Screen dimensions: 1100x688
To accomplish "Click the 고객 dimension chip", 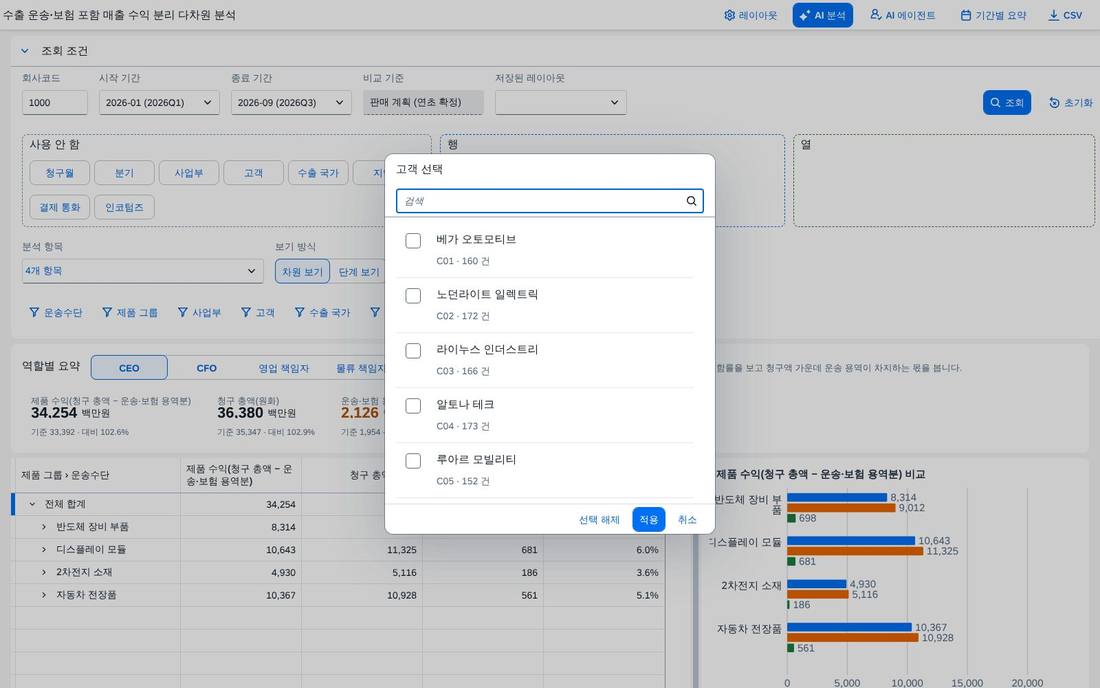I will pyautogui.click(x=253, y=173).
